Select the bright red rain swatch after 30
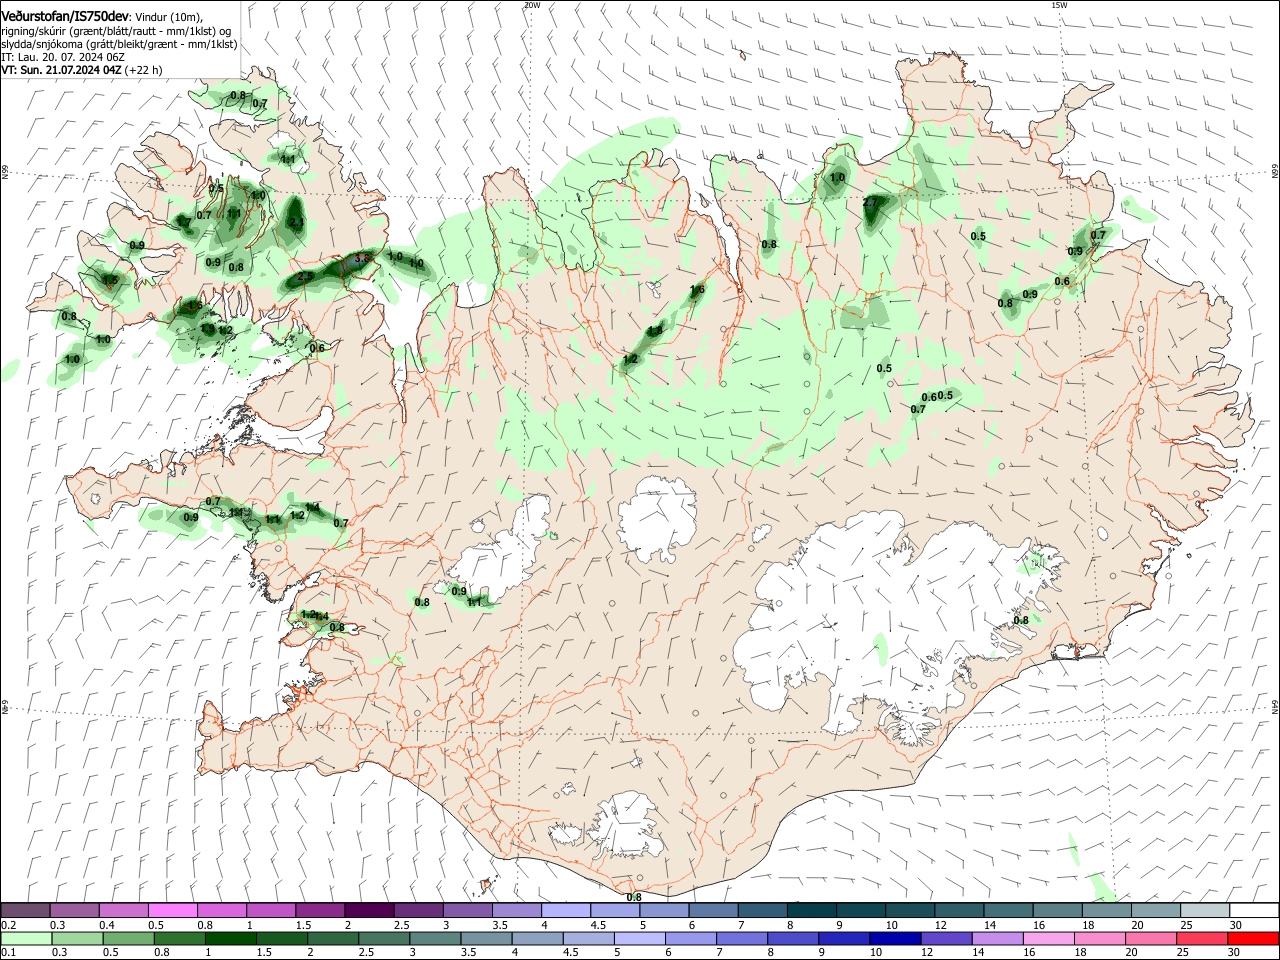1280x960 pixels. 1253,939
